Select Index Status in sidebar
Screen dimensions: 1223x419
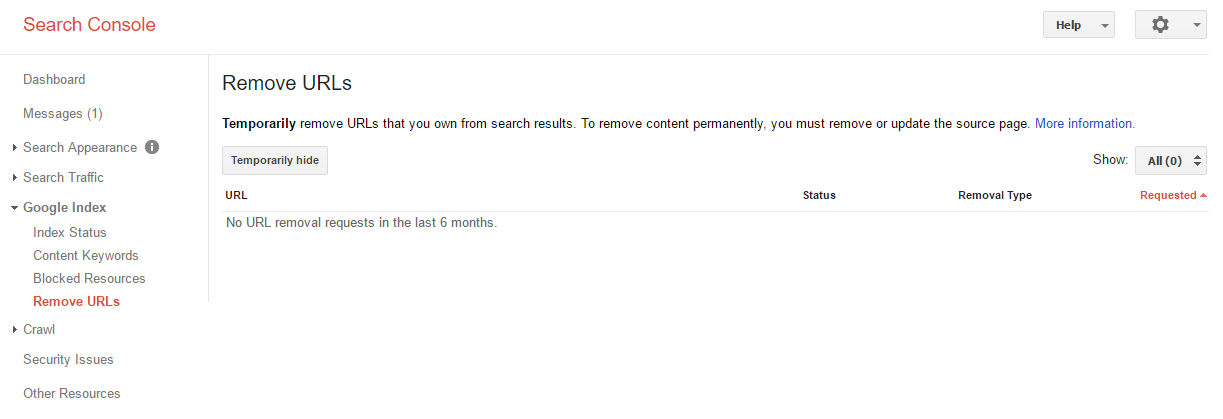(70, 232)
